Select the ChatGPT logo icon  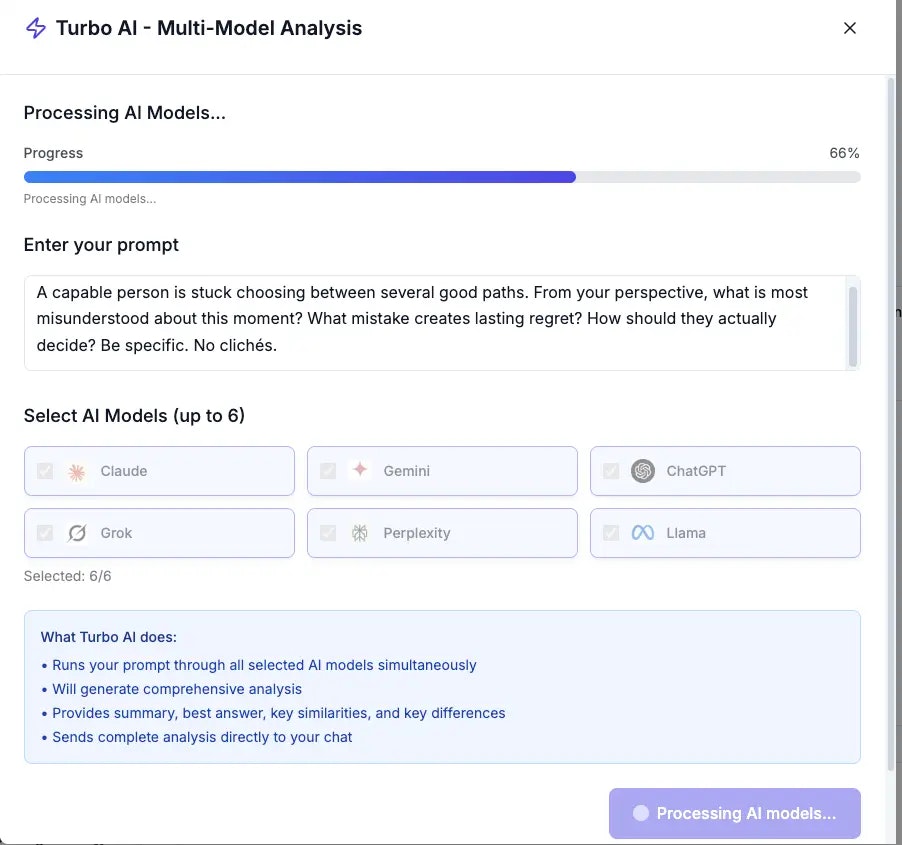pyautogui.click(x=644, y=471)
